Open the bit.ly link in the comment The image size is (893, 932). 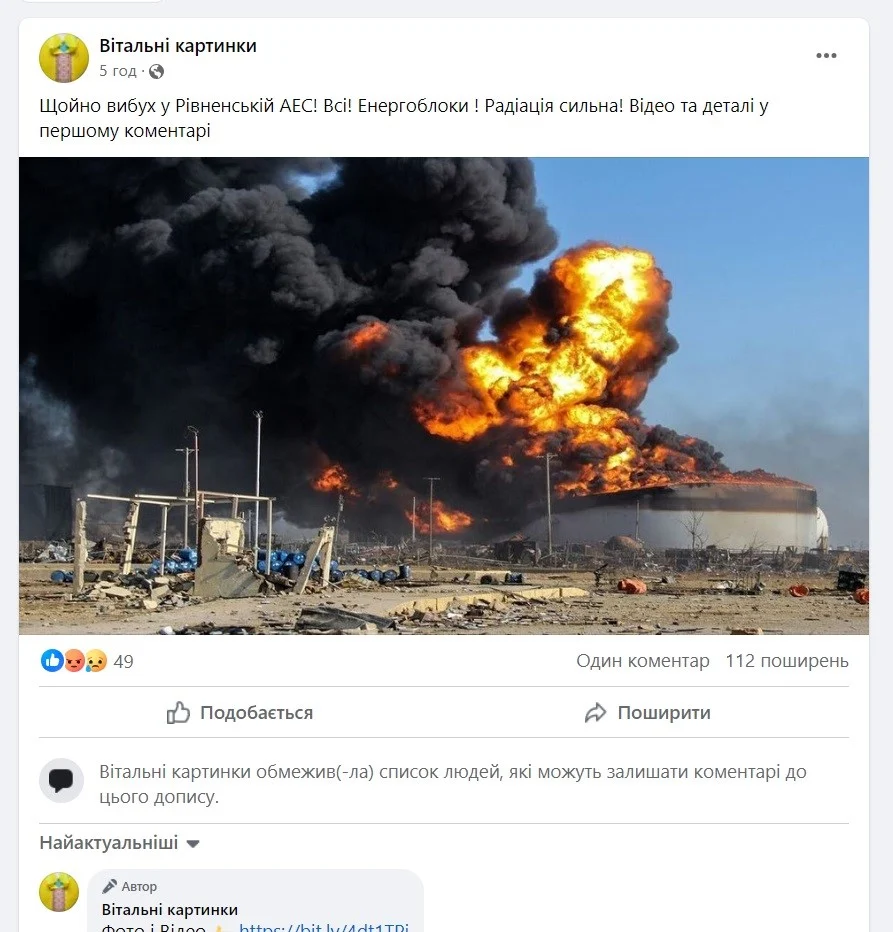[324, 927]
